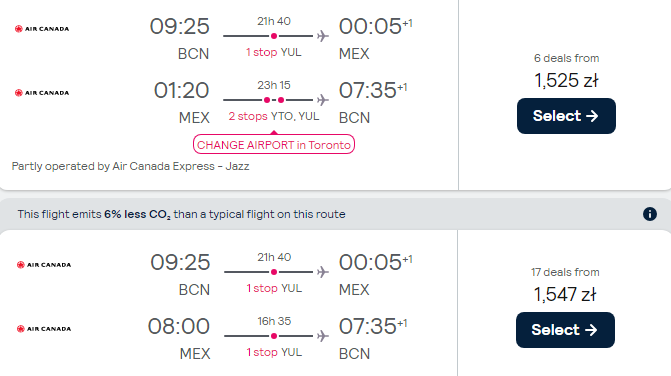The height and width of the screenshot is (376, 671).
Task: Click the CO2 emissions info icon
Action: click(x=650, y=214)
